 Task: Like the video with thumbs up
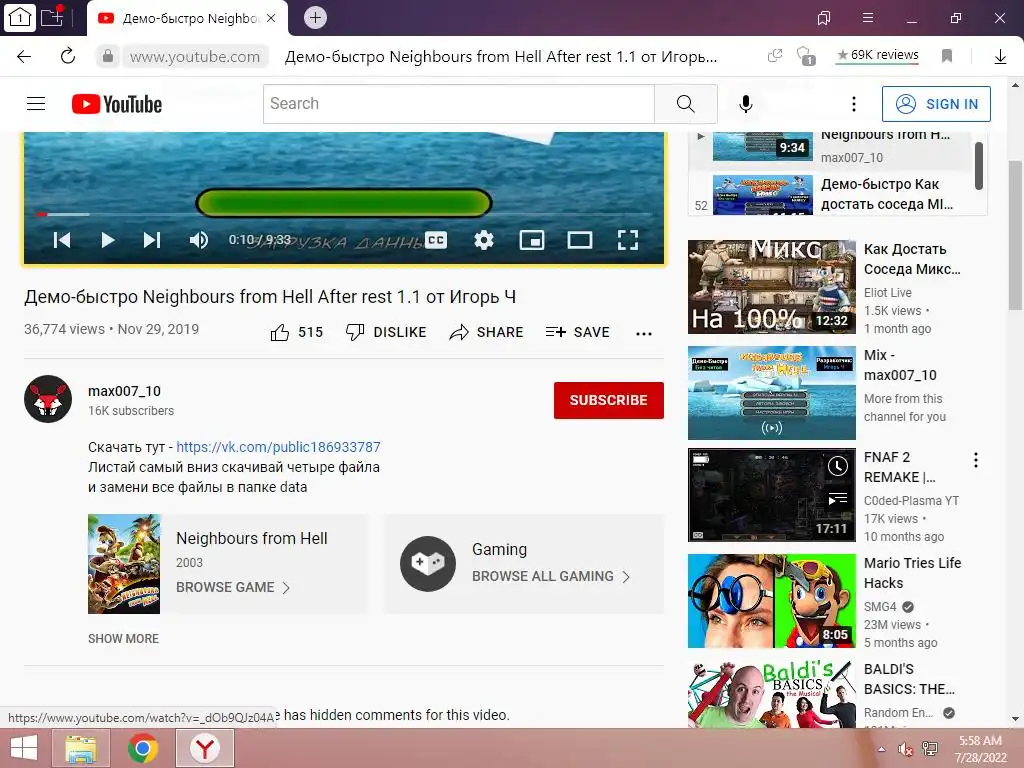coord(296,332)
